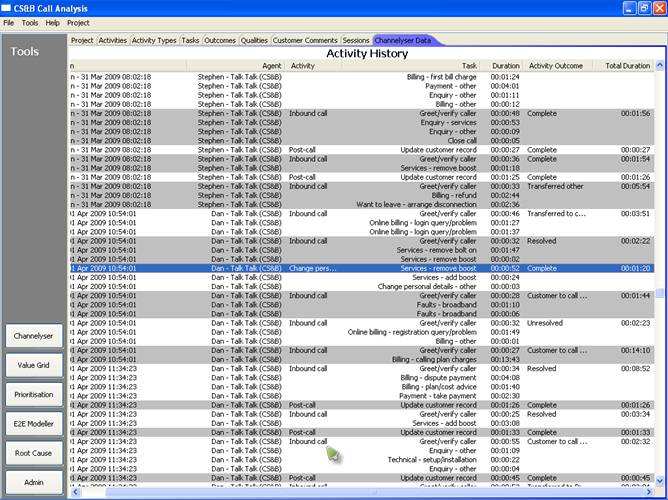The image size is (668, 500).
Task: Open the E2E Modeller tool
Action: tap(33, 424)
